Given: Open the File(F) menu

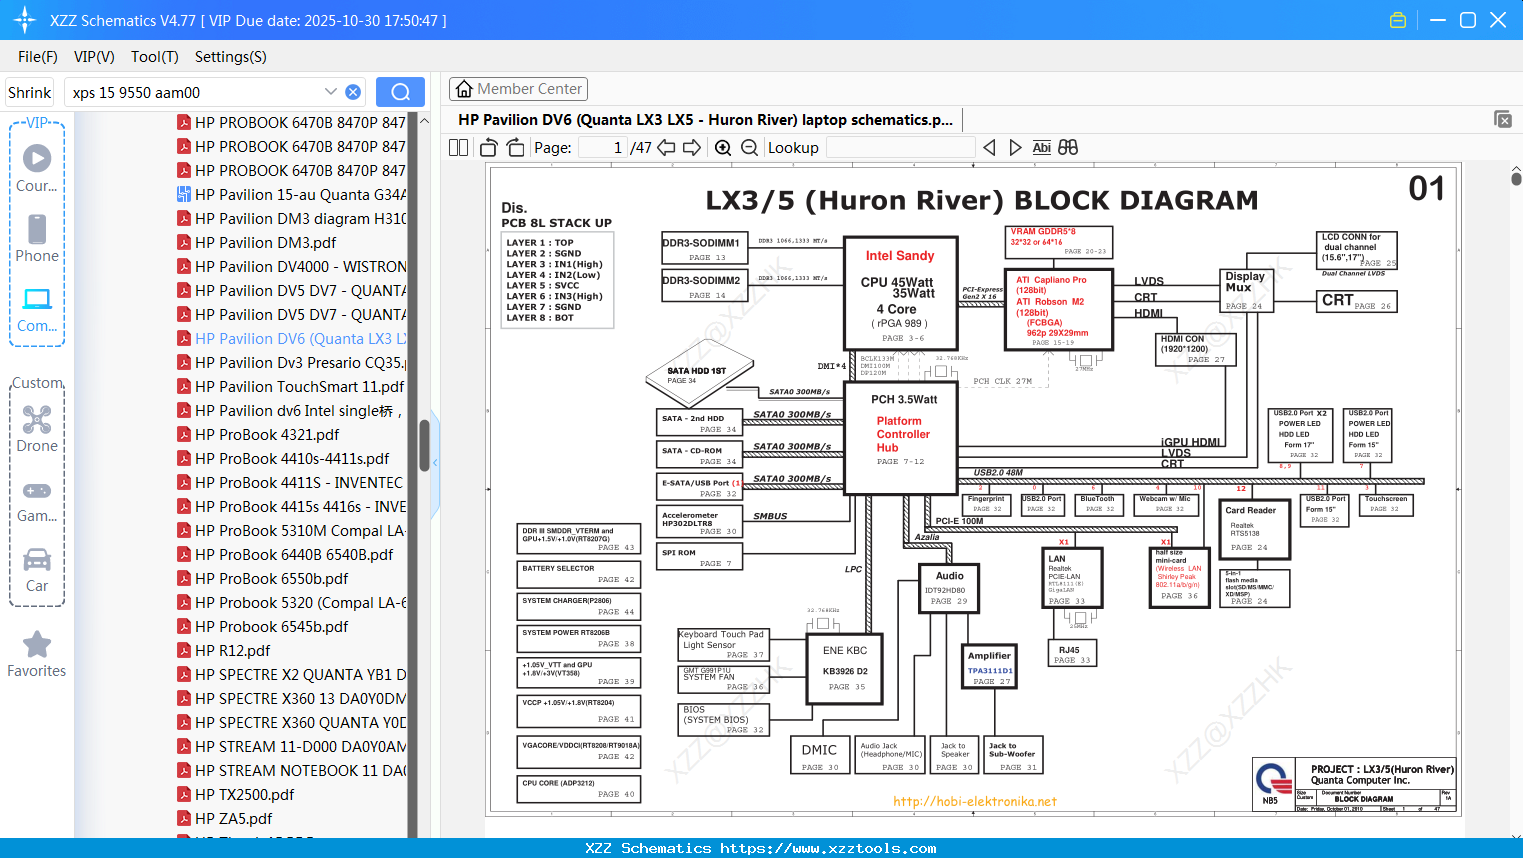Looking at the screenshot, I should pyautogui.click(x=38, y=57).
